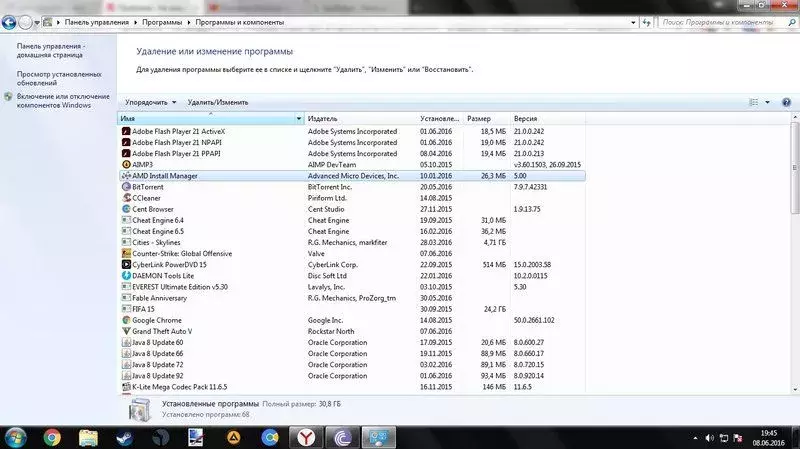Click the CCleaner program icon
This screenshot has width=800, height=449.
(x=126, y=198)
